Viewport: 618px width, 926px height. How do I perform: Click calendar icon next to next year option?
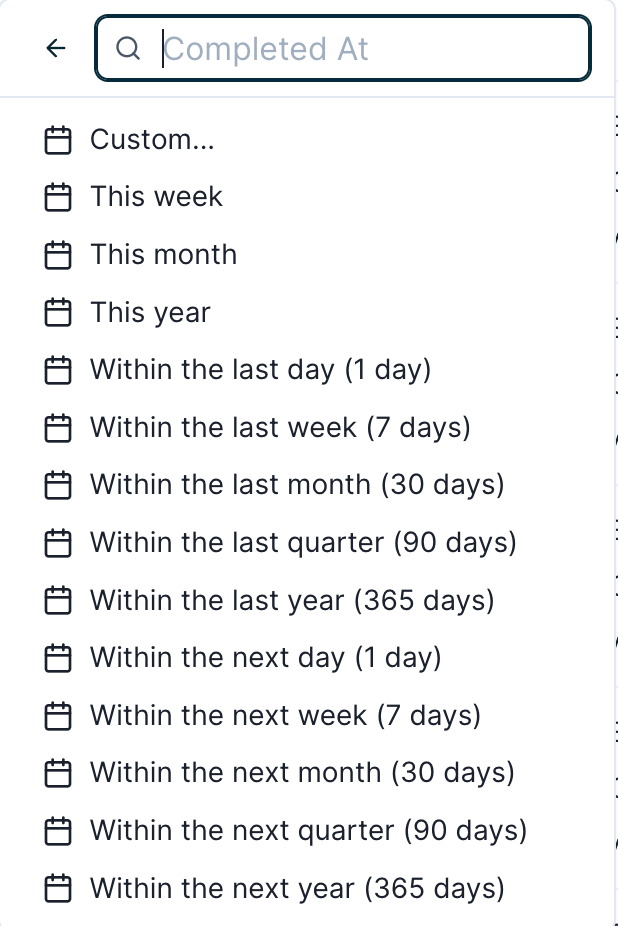(59, 888)
